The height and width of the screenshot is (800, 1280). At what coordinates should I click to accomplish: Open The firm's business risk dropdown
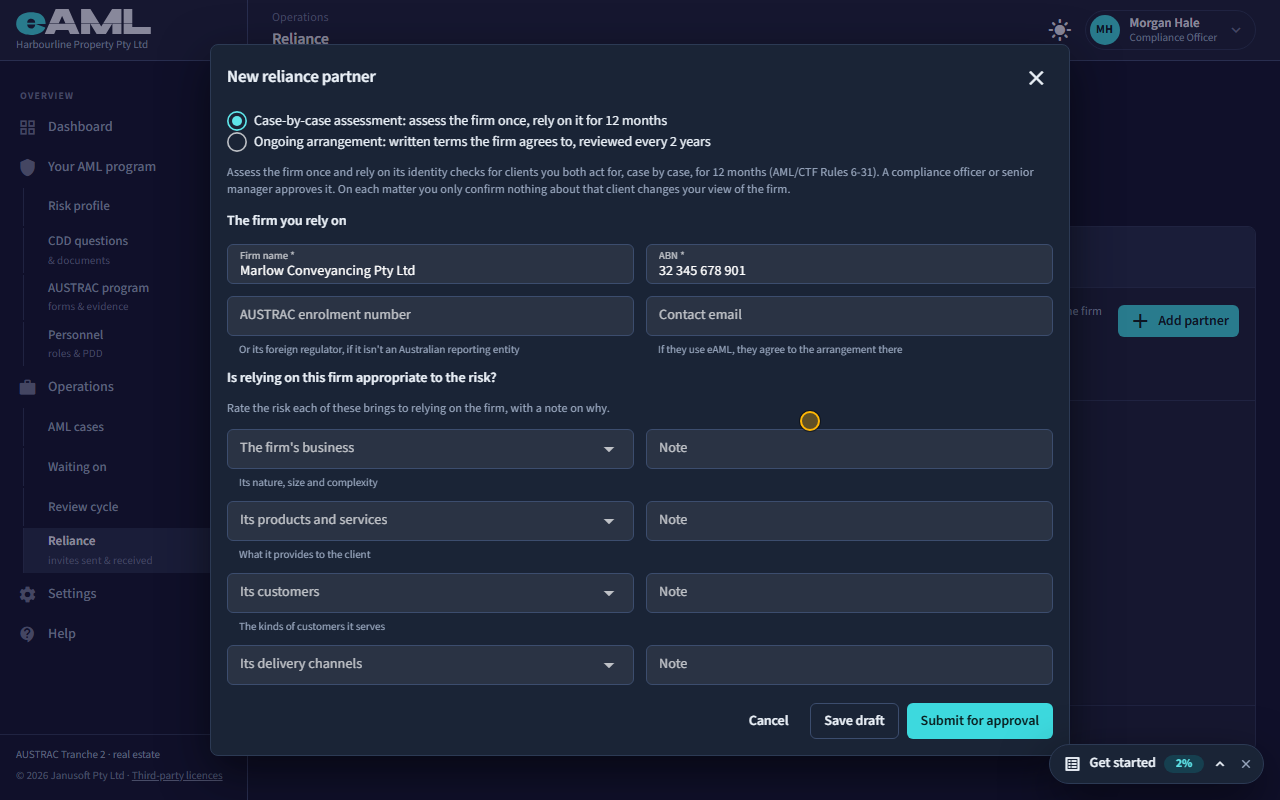tap(430, 449)
